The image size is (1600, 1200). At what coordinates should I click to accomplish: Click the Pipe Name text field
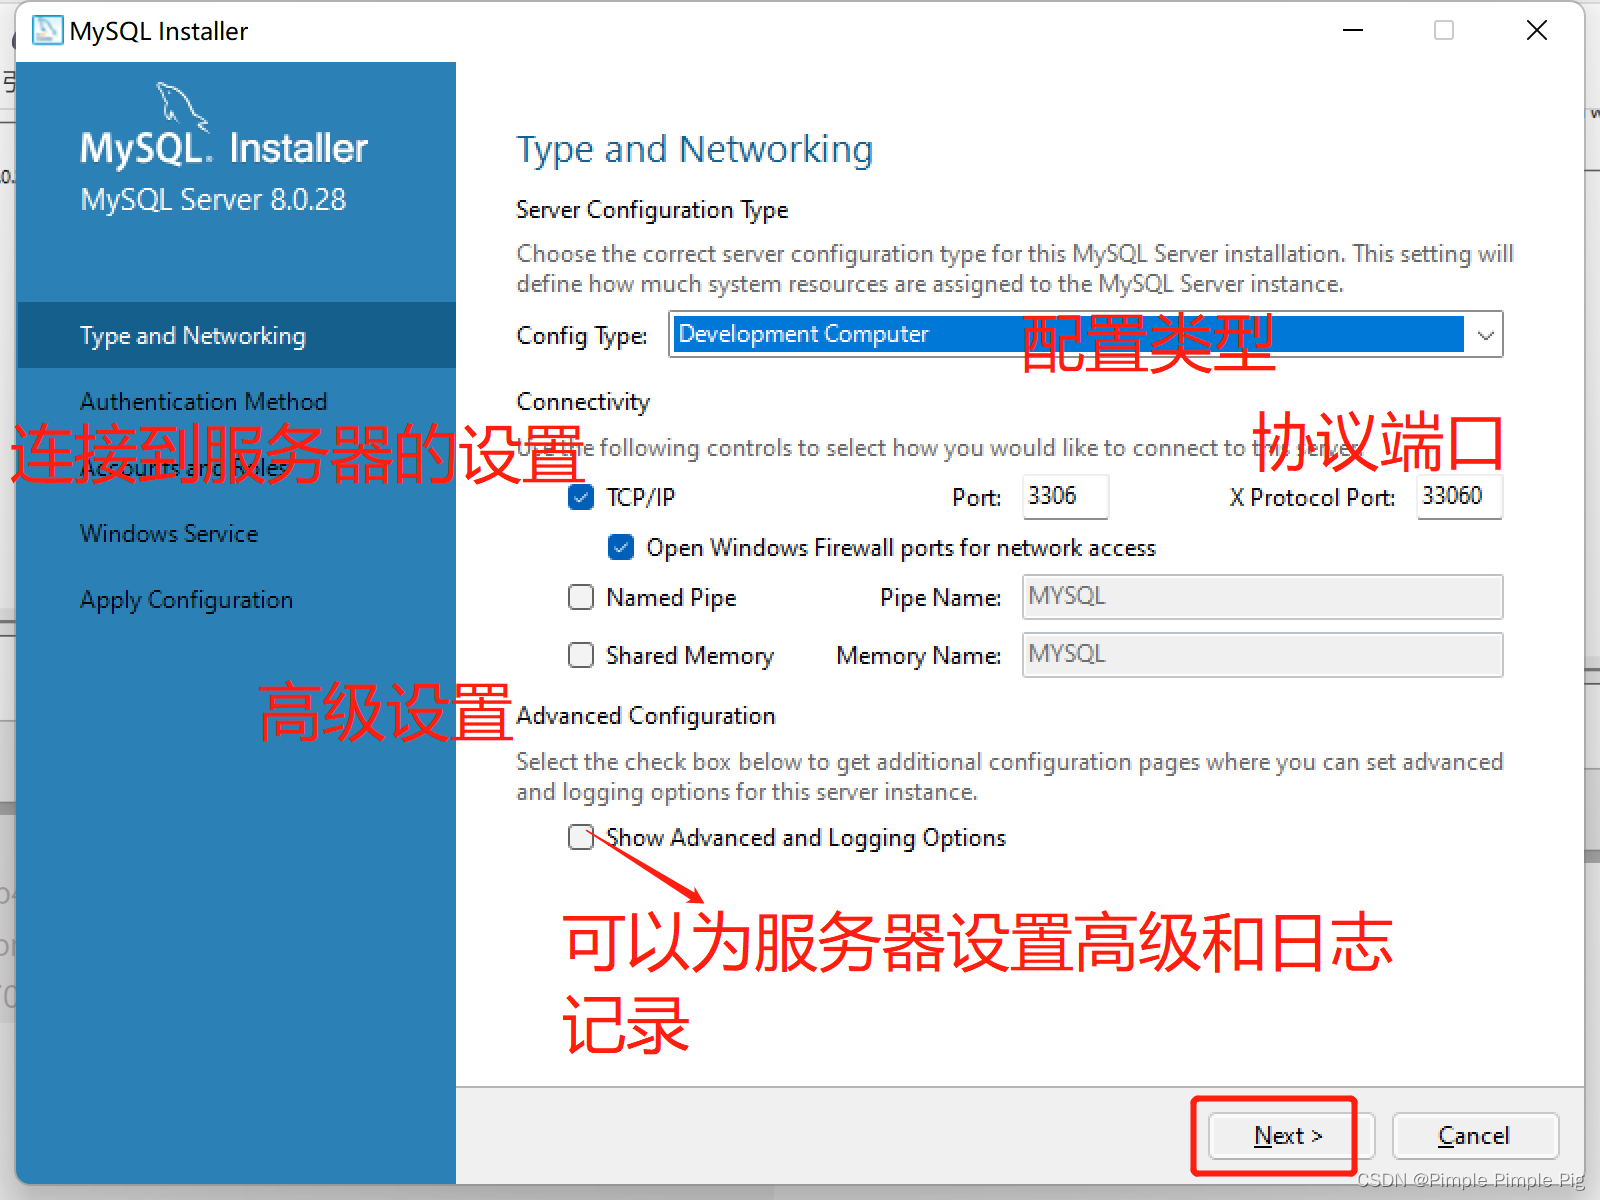(1262, 597)
